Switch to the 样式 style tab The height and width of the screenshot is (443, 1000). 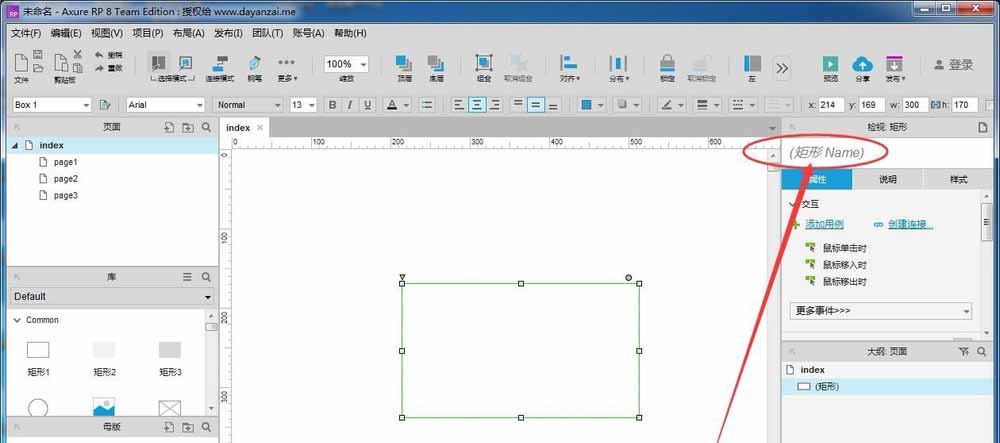click(957, 180)
